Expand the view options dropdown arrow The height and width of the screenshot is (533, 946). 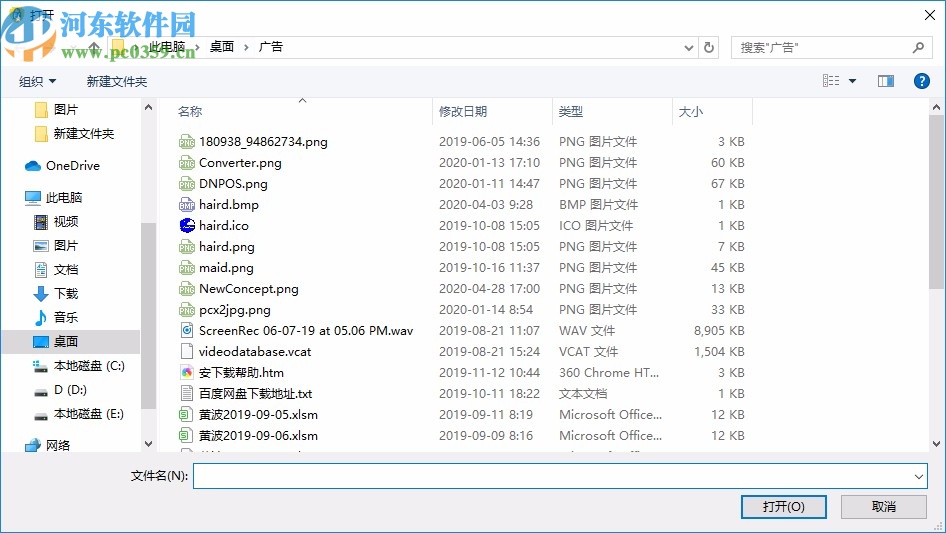coord(852,81)
